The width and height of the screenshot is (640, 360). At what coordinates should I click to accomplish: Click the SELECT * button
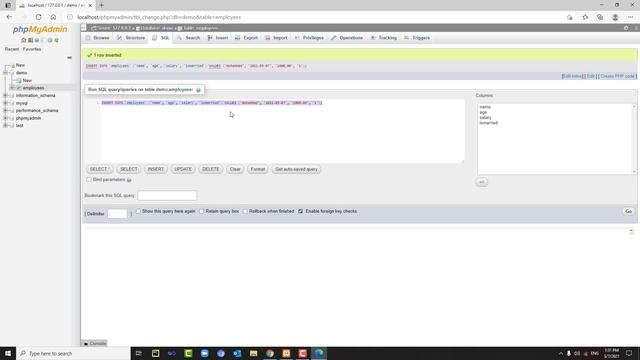(100, 169)
